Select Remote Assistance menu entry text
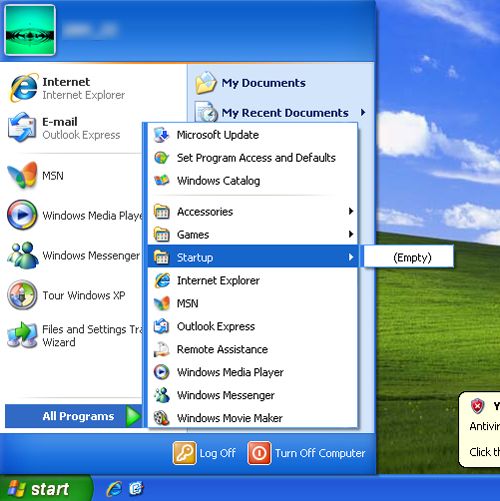Viewport: 500px width, 501px height. 222,349
